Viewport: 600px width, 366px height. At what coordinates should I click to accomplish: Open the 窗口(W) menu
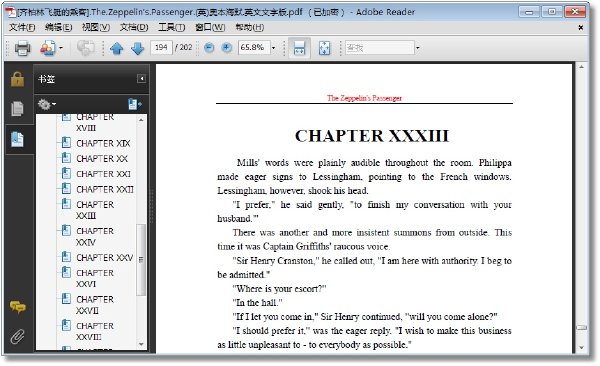click(x=210, y=28)
